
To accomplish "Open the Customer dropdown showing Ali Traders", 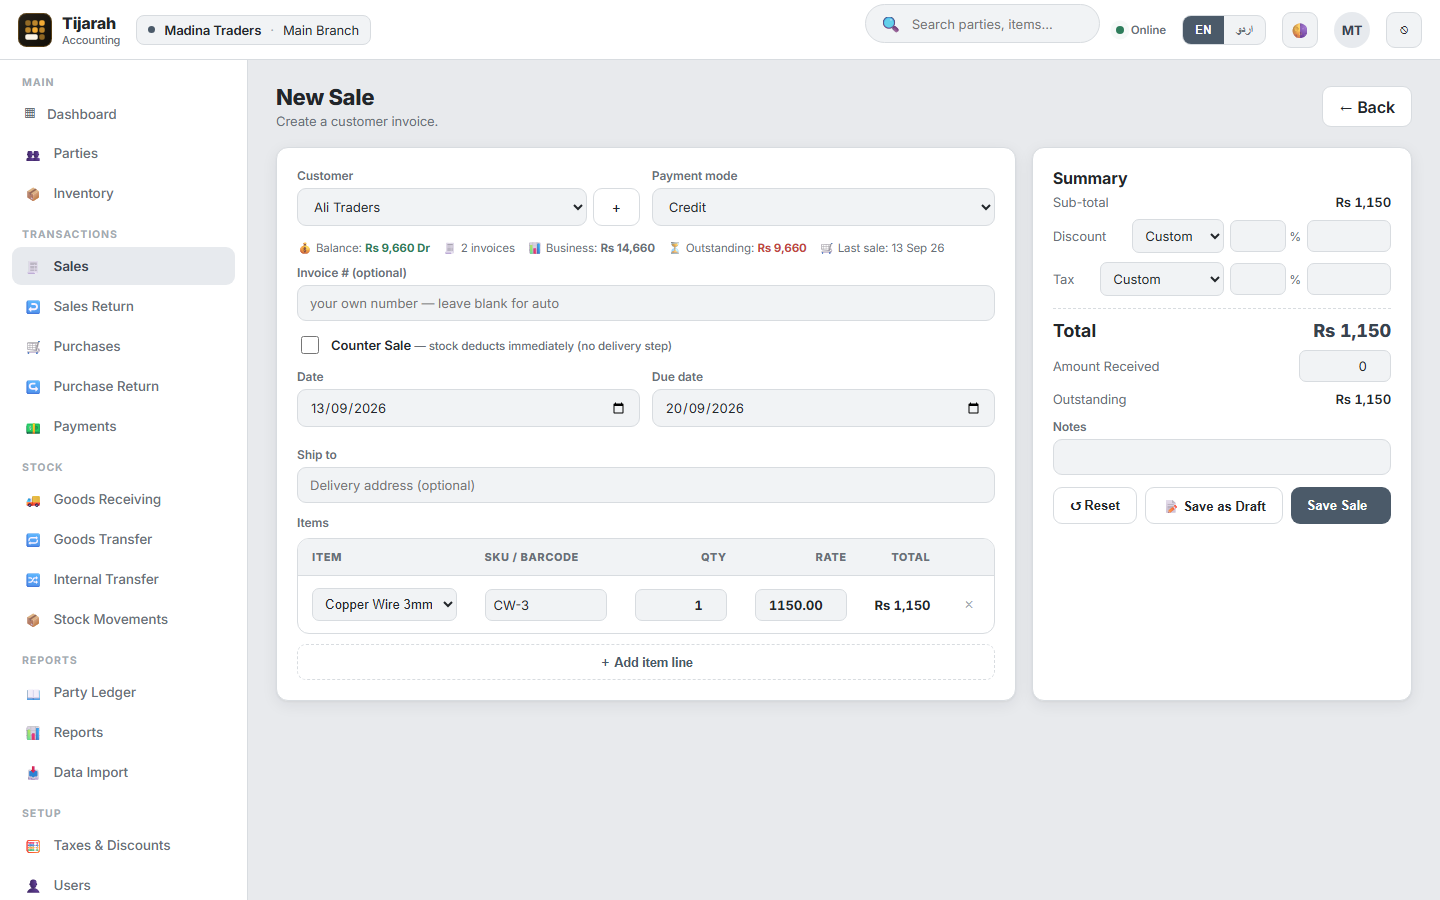I will [x=442, y=207].
